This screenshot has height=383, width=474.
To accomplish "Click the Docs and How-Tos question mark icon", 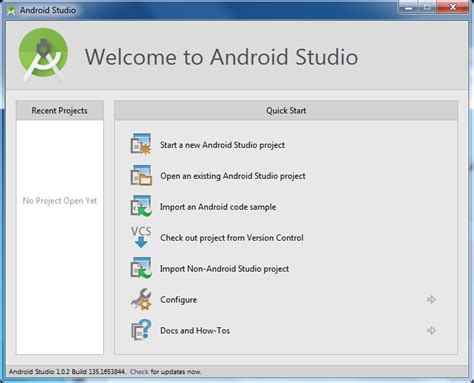I will pos(141,330).
